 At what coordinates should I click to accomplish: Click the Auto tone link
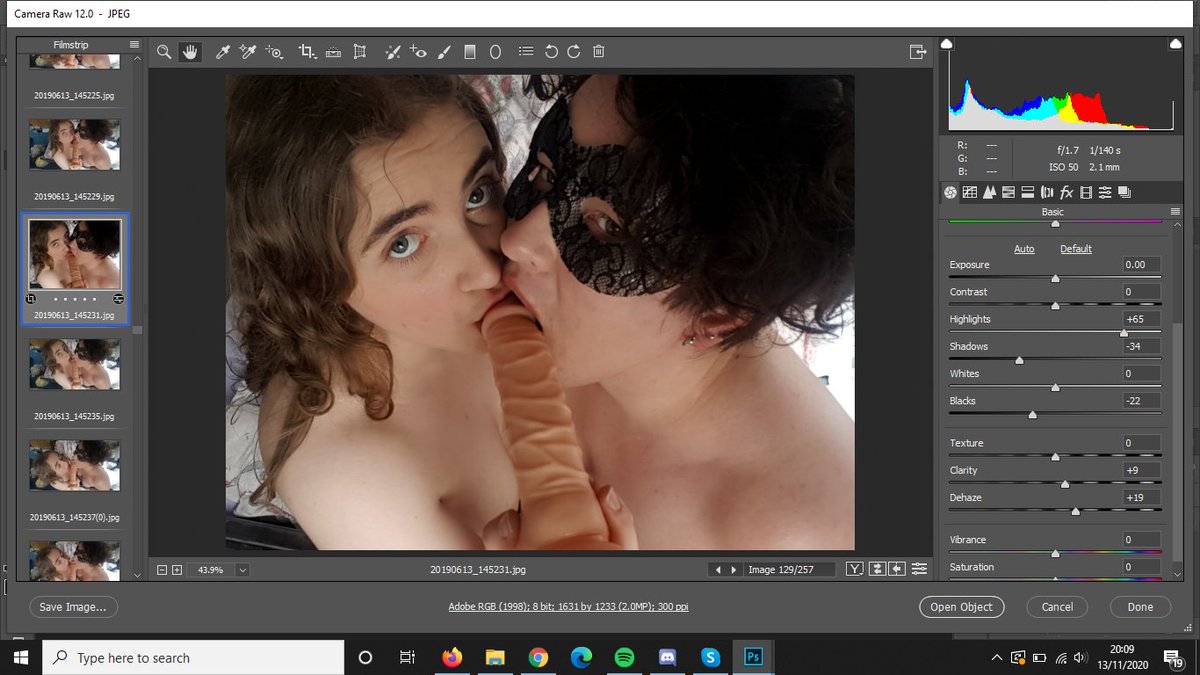1024,249
